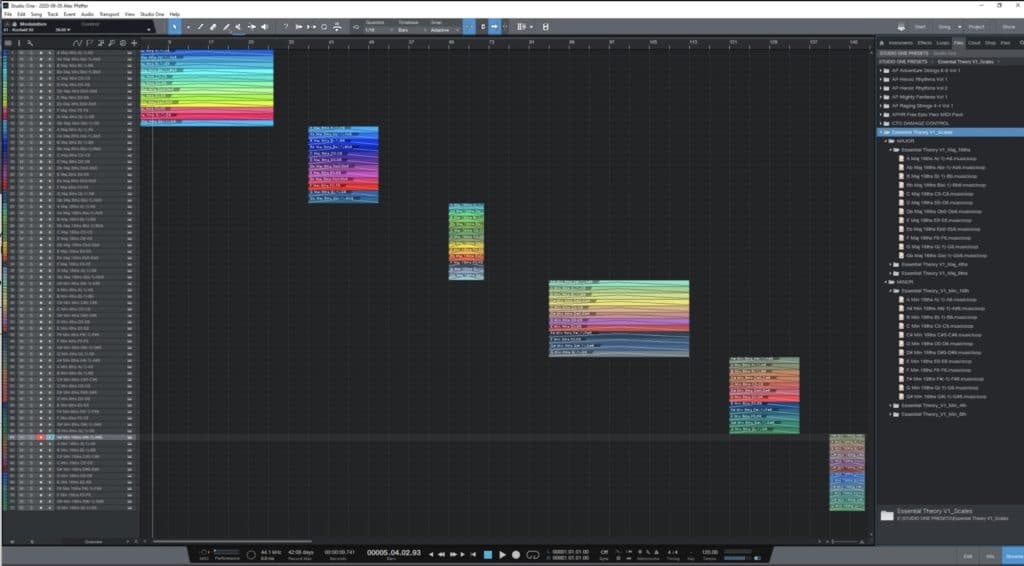
Task: Expand the CTS DAMAGE CONTROL folder
Action: [x=881, y=123]
